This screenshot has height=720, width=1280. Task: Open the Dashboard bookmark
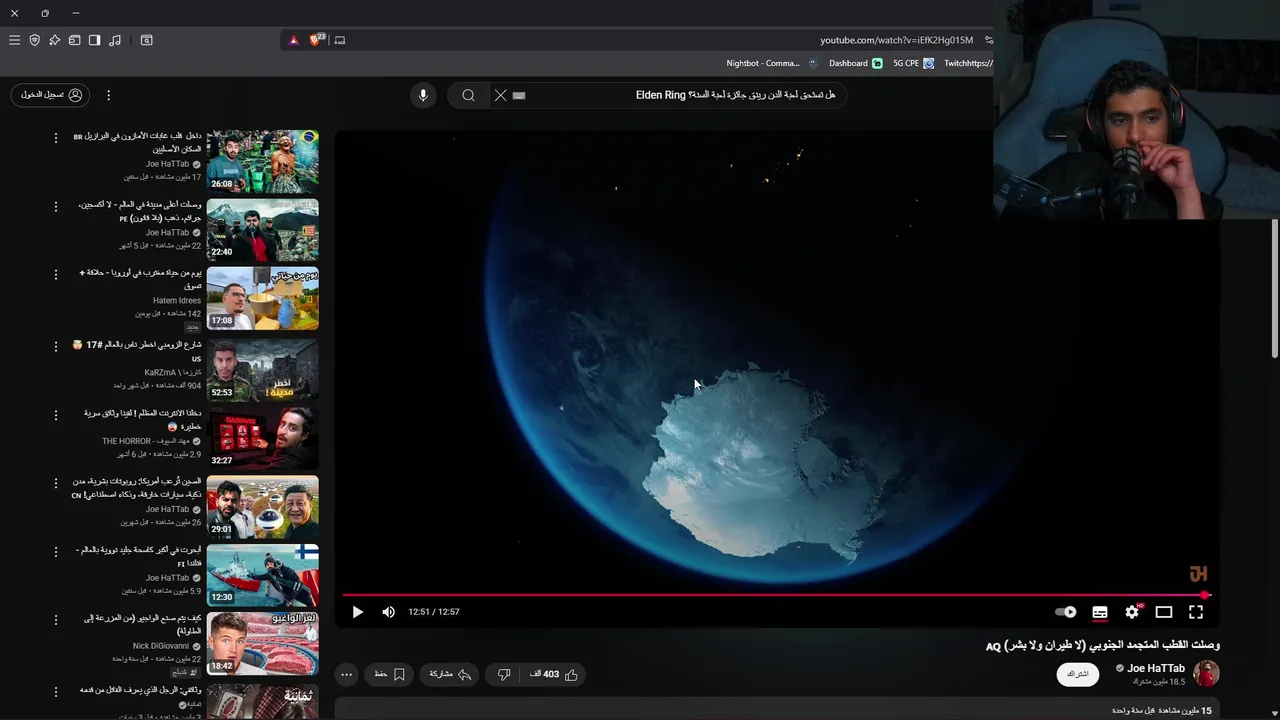tap(856, 63)
